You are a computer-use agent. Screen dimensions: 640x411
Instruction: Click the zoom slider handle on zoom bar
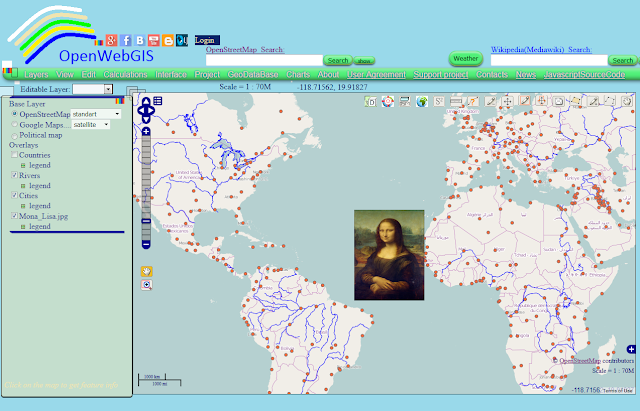pyautogui.click(x=146, y=221)
